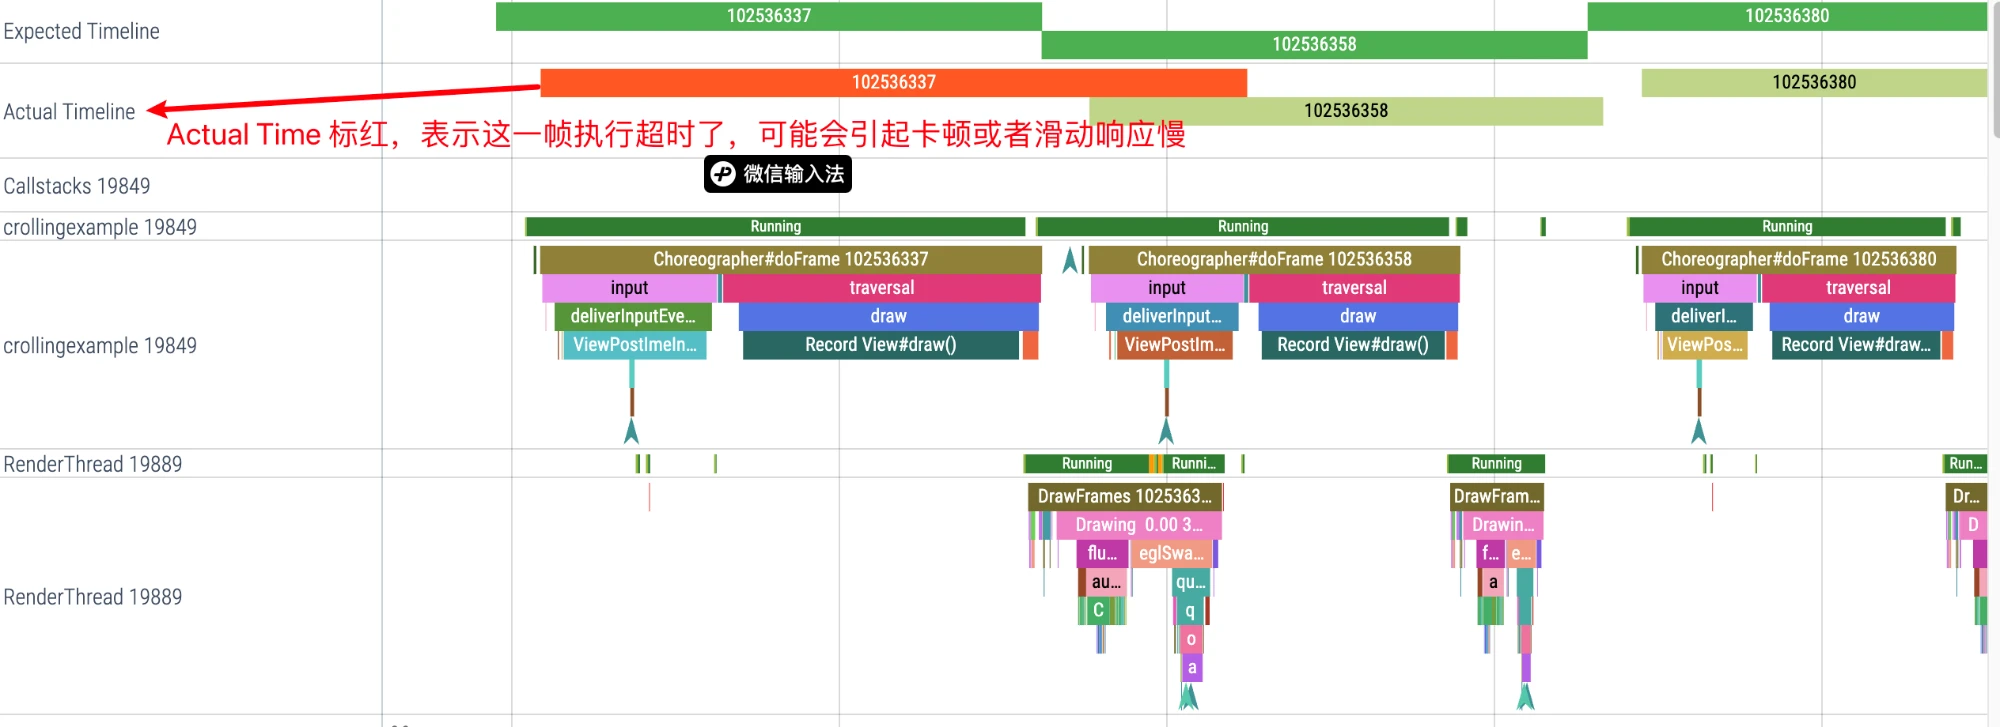Select the red Actual Timeline frame 102536337
The width and height of the screenshot is (2000, 727).
(893, 82)
